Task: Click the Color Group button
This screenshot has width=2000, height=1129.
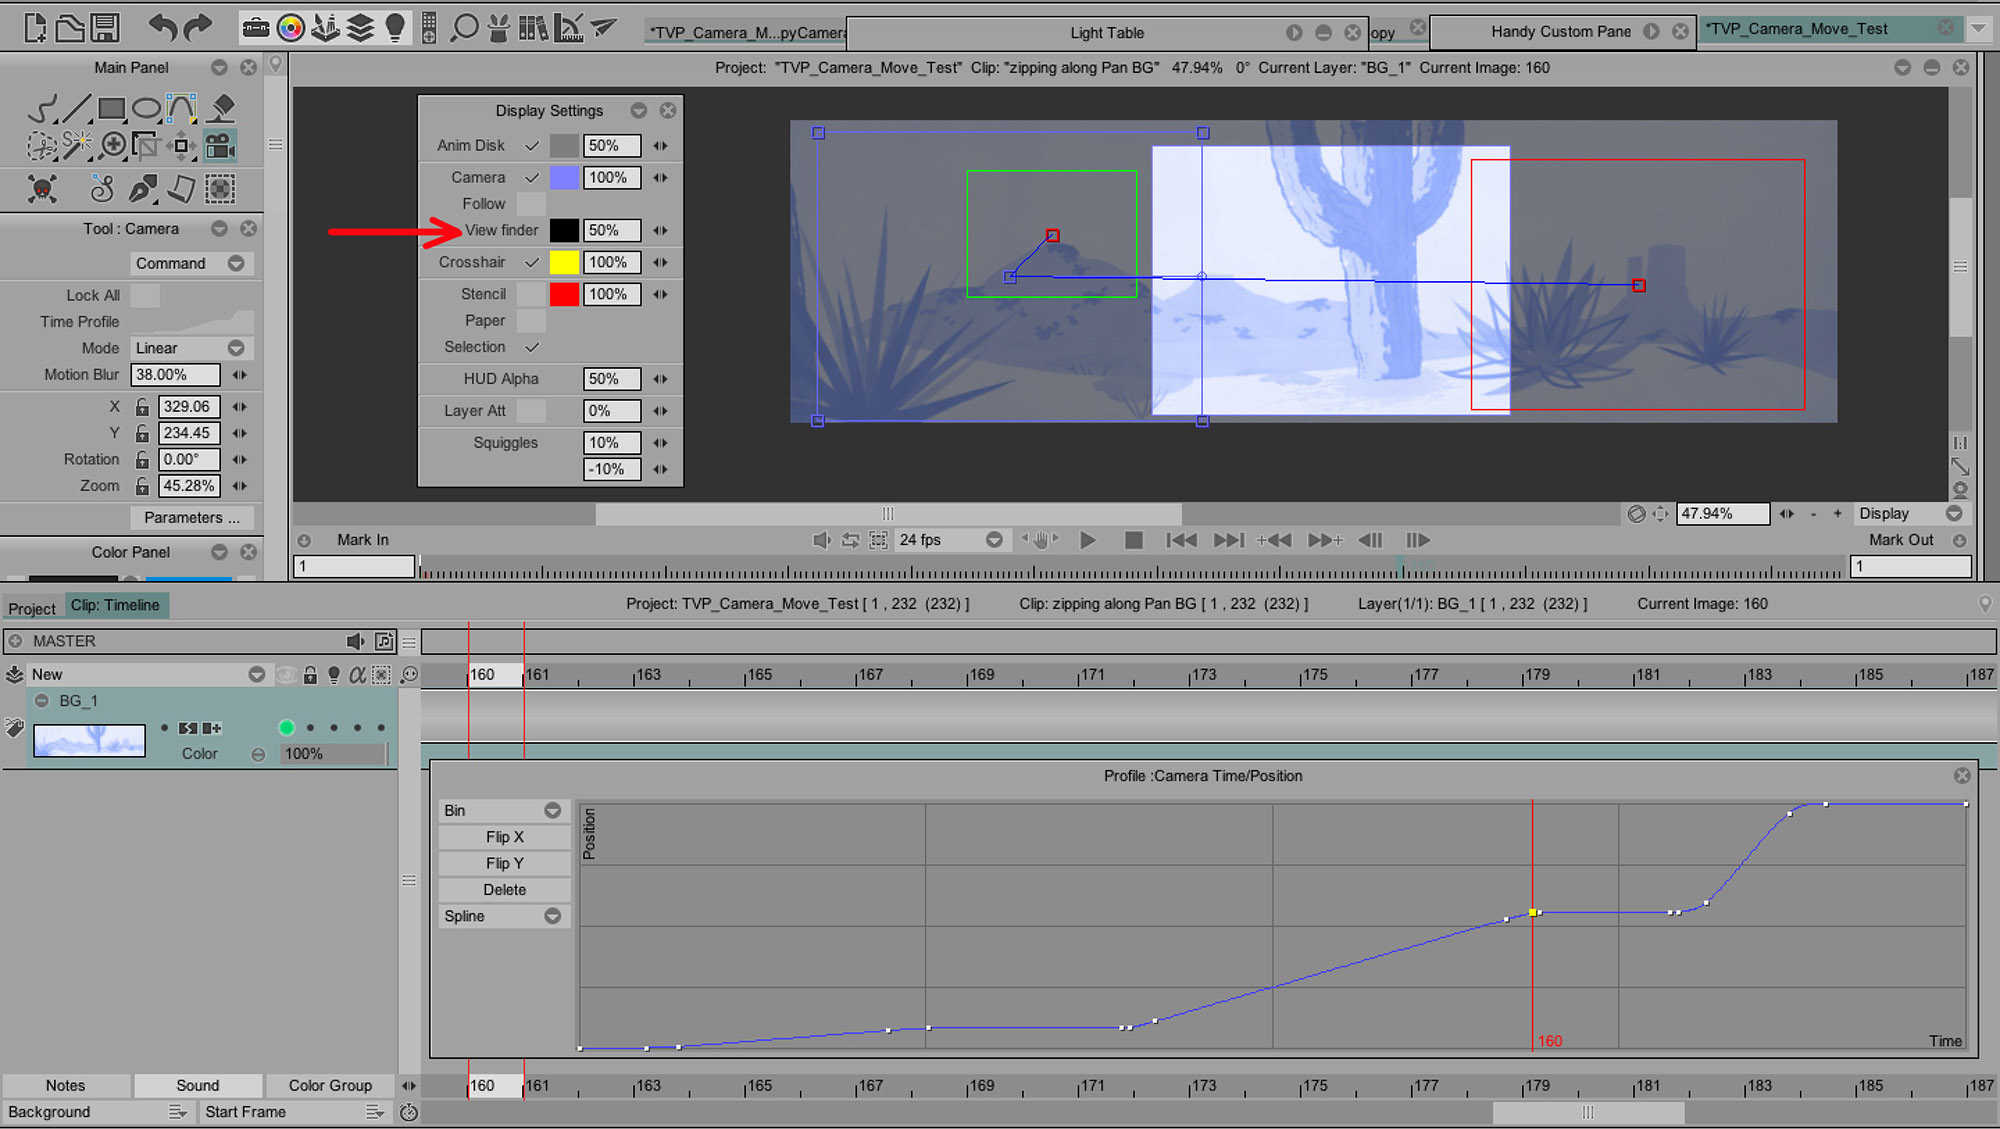Action: tap(330, 1086)
